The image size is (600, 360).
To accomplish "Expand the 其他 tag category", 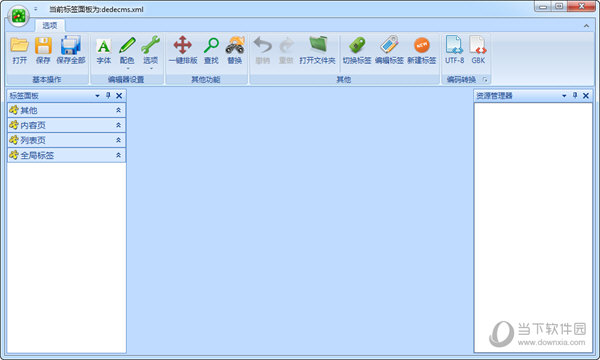I will (x=67, y=110).
